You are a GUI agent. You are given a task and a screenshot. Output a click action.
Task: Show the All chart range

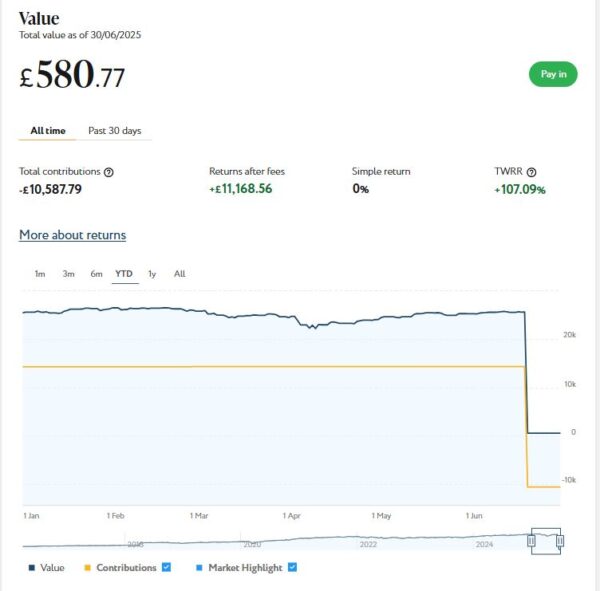pyautogui.click(x=179, y=274)
